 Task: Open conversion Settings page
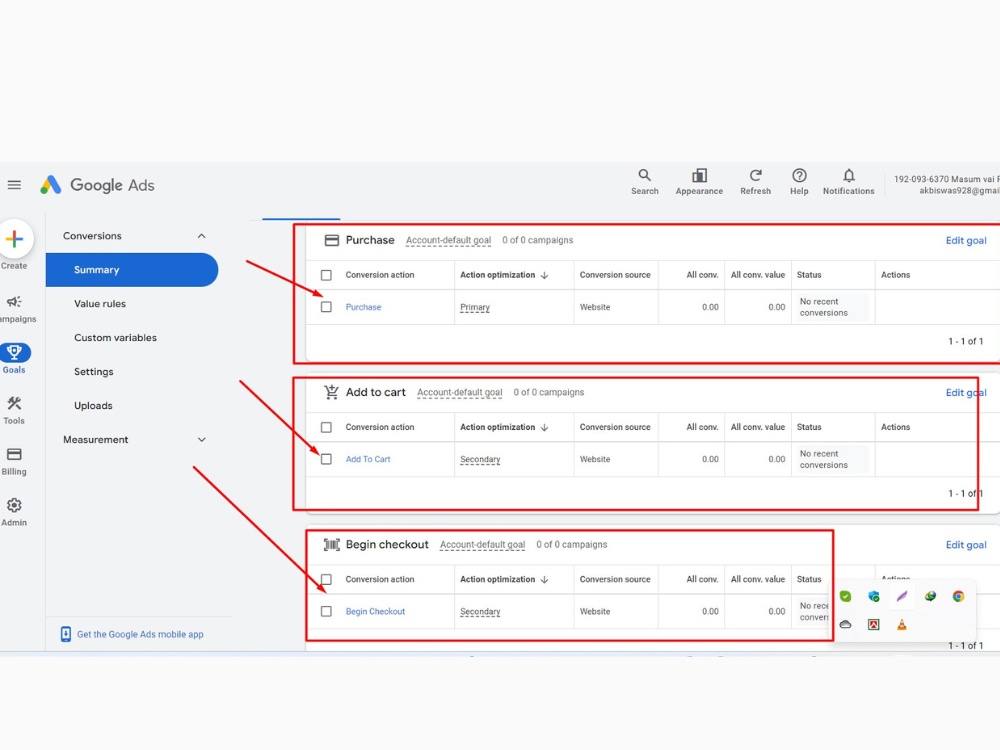pyautogui.click(x=94, y=372)
